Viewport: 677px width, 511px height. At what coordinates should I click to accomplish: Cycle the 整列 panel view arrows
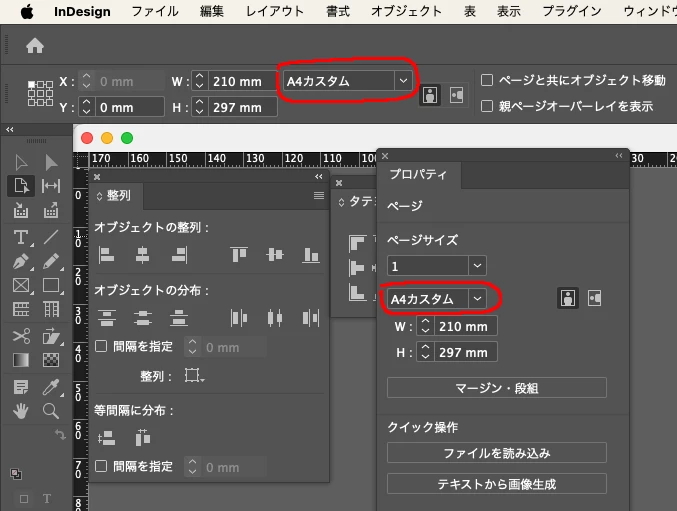click(x=99, y=196)
